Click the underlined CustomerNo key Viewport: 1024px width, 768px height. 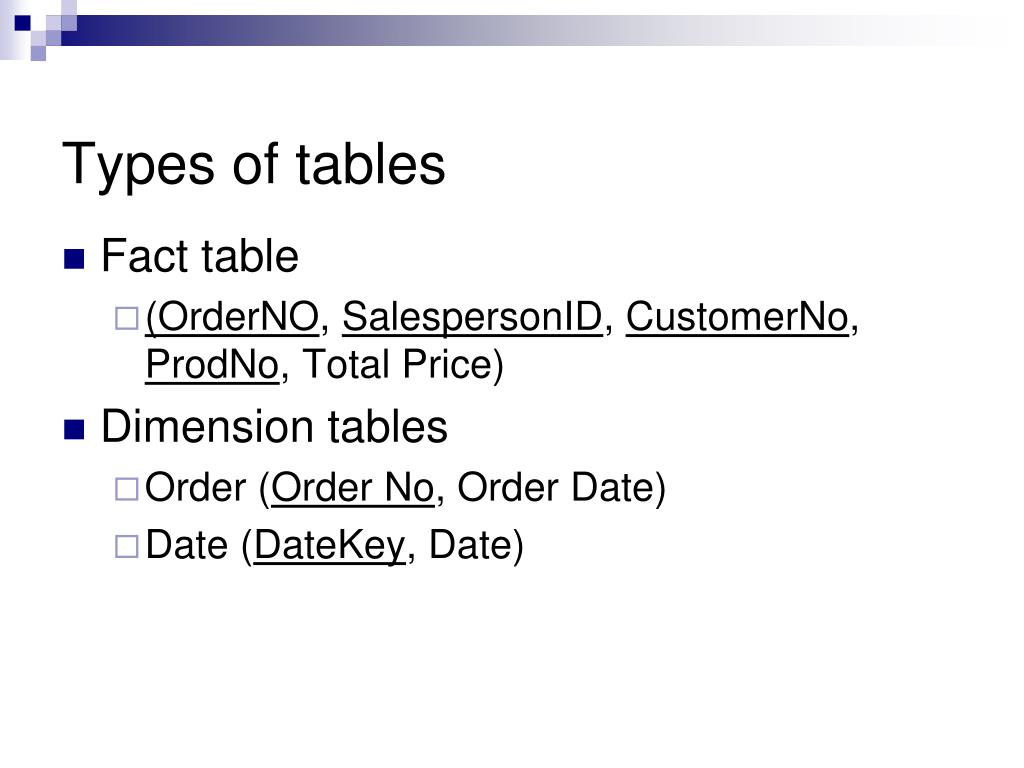pyautogui.click(x=737, y=317)
